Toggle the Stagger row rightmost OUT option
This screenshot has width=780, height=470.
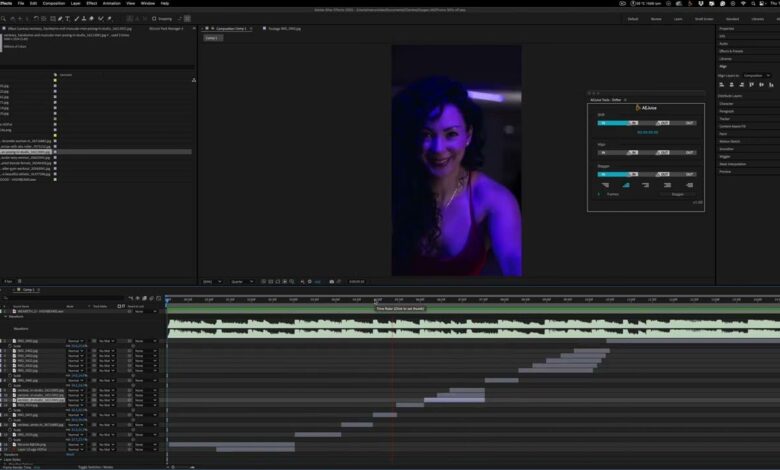pyautogui.click(x=689, y=175)
